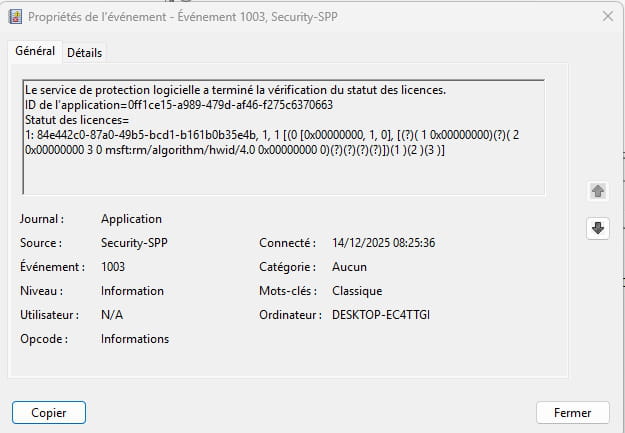Go to previous event with up arrow
The width and height of the screenshot is (625, 433).
(x=597, y=191)
